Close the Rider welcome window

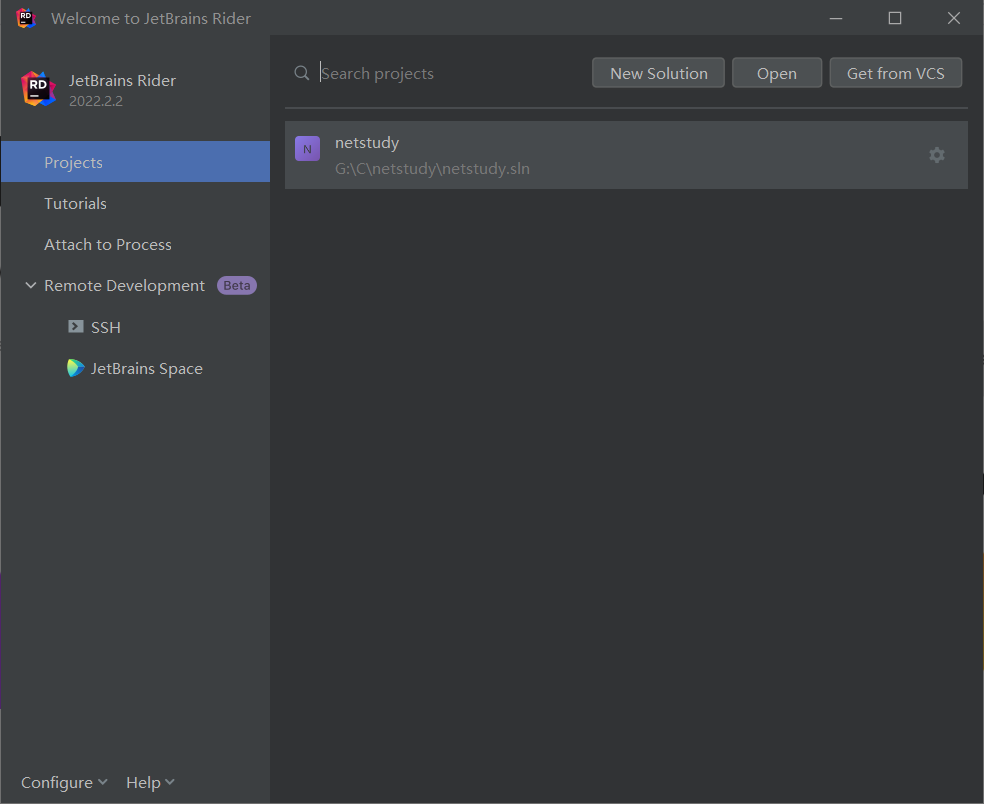(x=954, y=18)
